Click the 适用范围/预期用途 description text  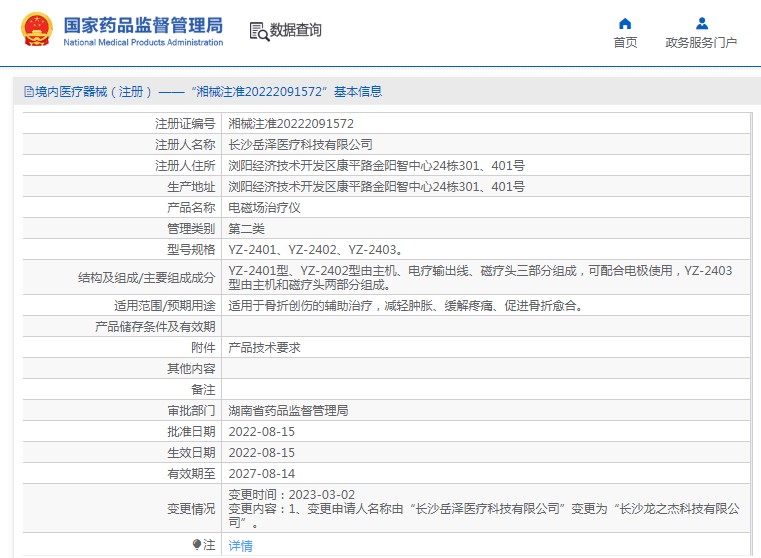[x=406, y=306]
